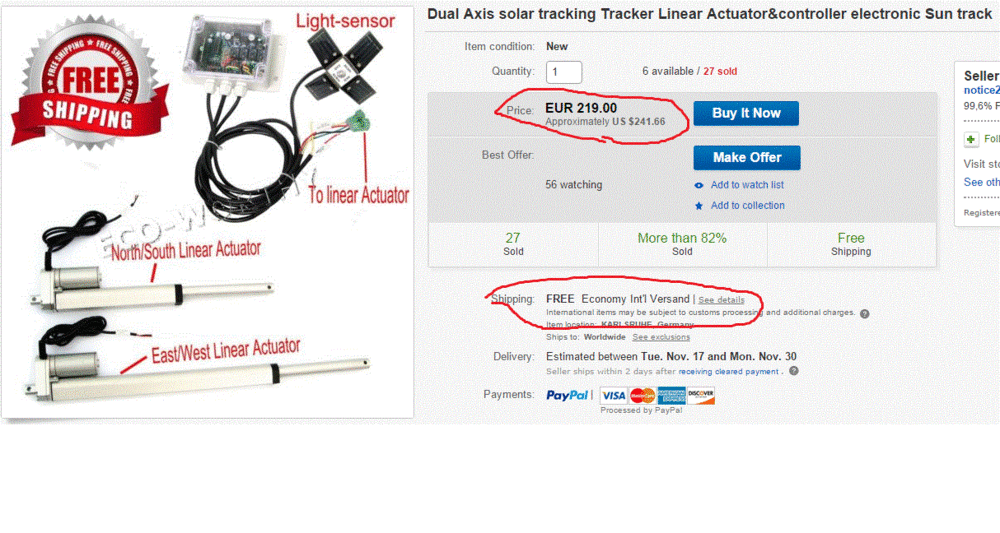Image resolution: width=1000 pixels, height=533 pixels.
Task: Click the MasterCard icon
Action: tap(643, 396)
